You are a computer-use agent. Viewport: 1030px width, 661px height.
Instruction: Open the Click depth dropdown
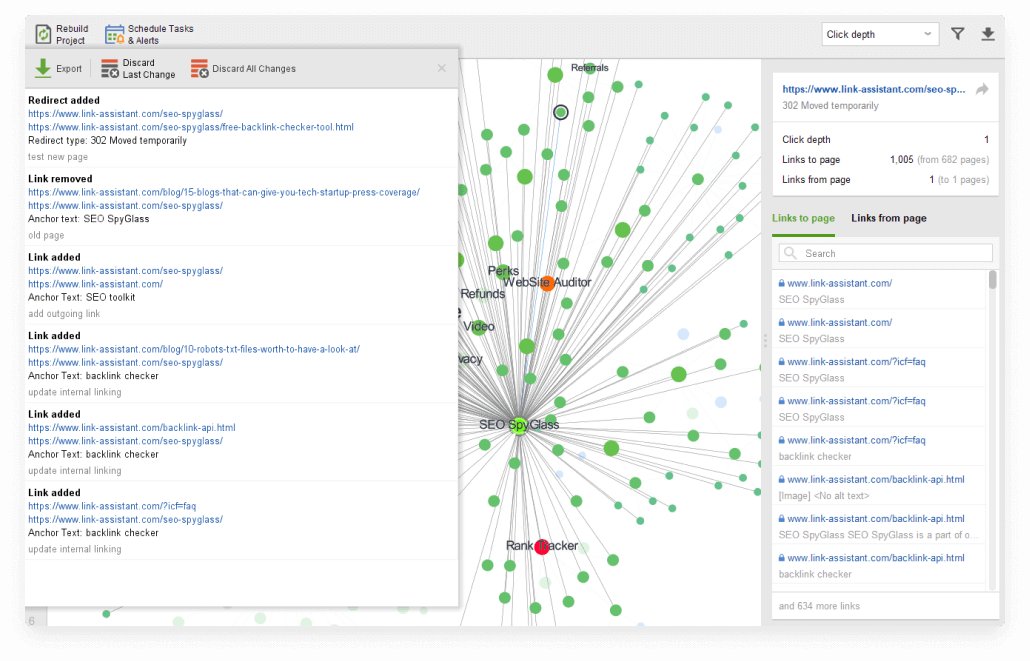tap(880, 34)
